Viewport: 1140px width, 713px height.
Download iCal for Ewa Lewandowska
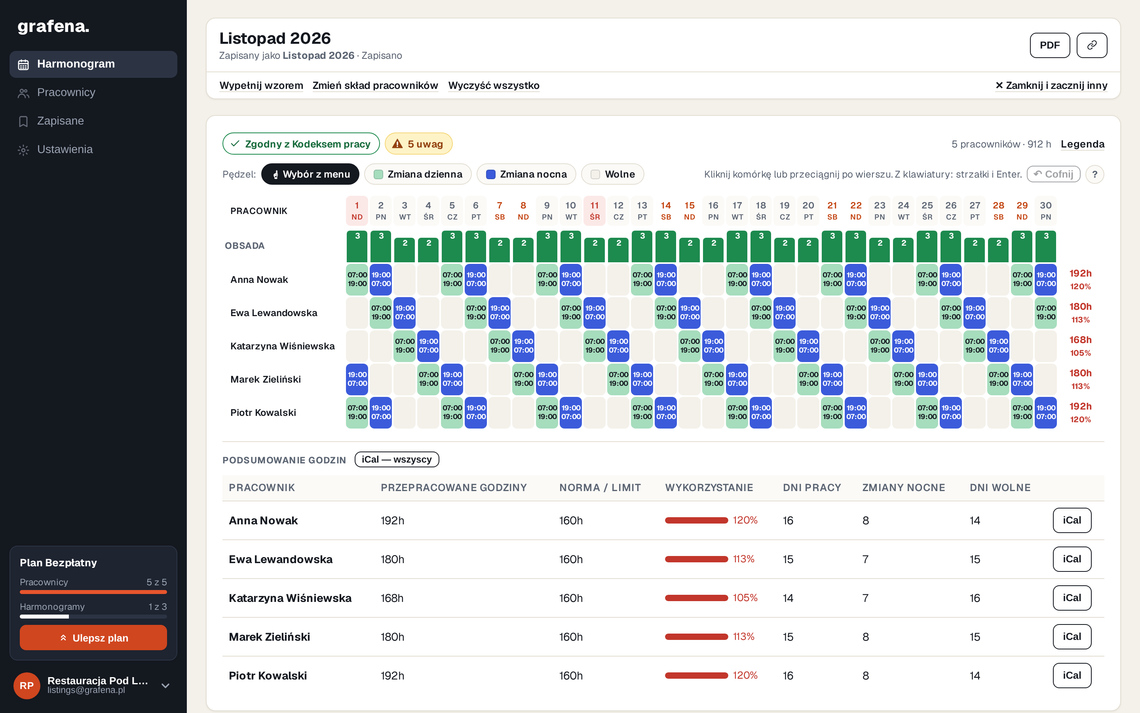(1072, 559)
